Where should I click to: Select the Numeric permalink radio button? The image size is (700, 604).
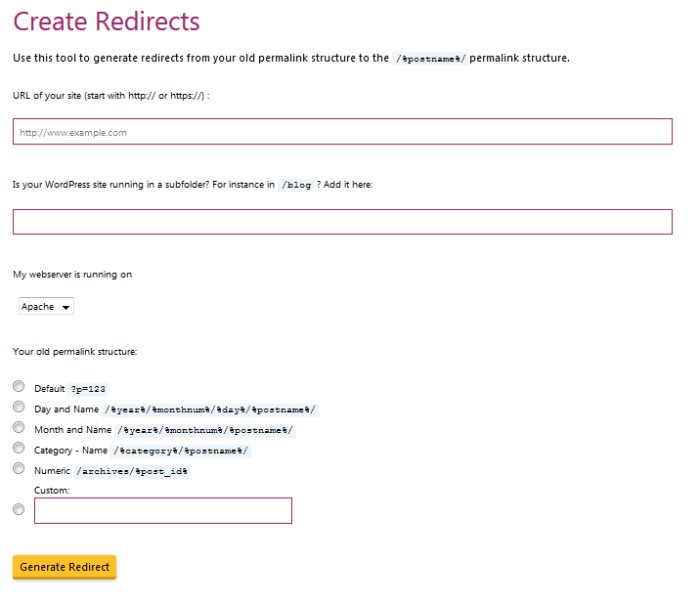(19, 469)
